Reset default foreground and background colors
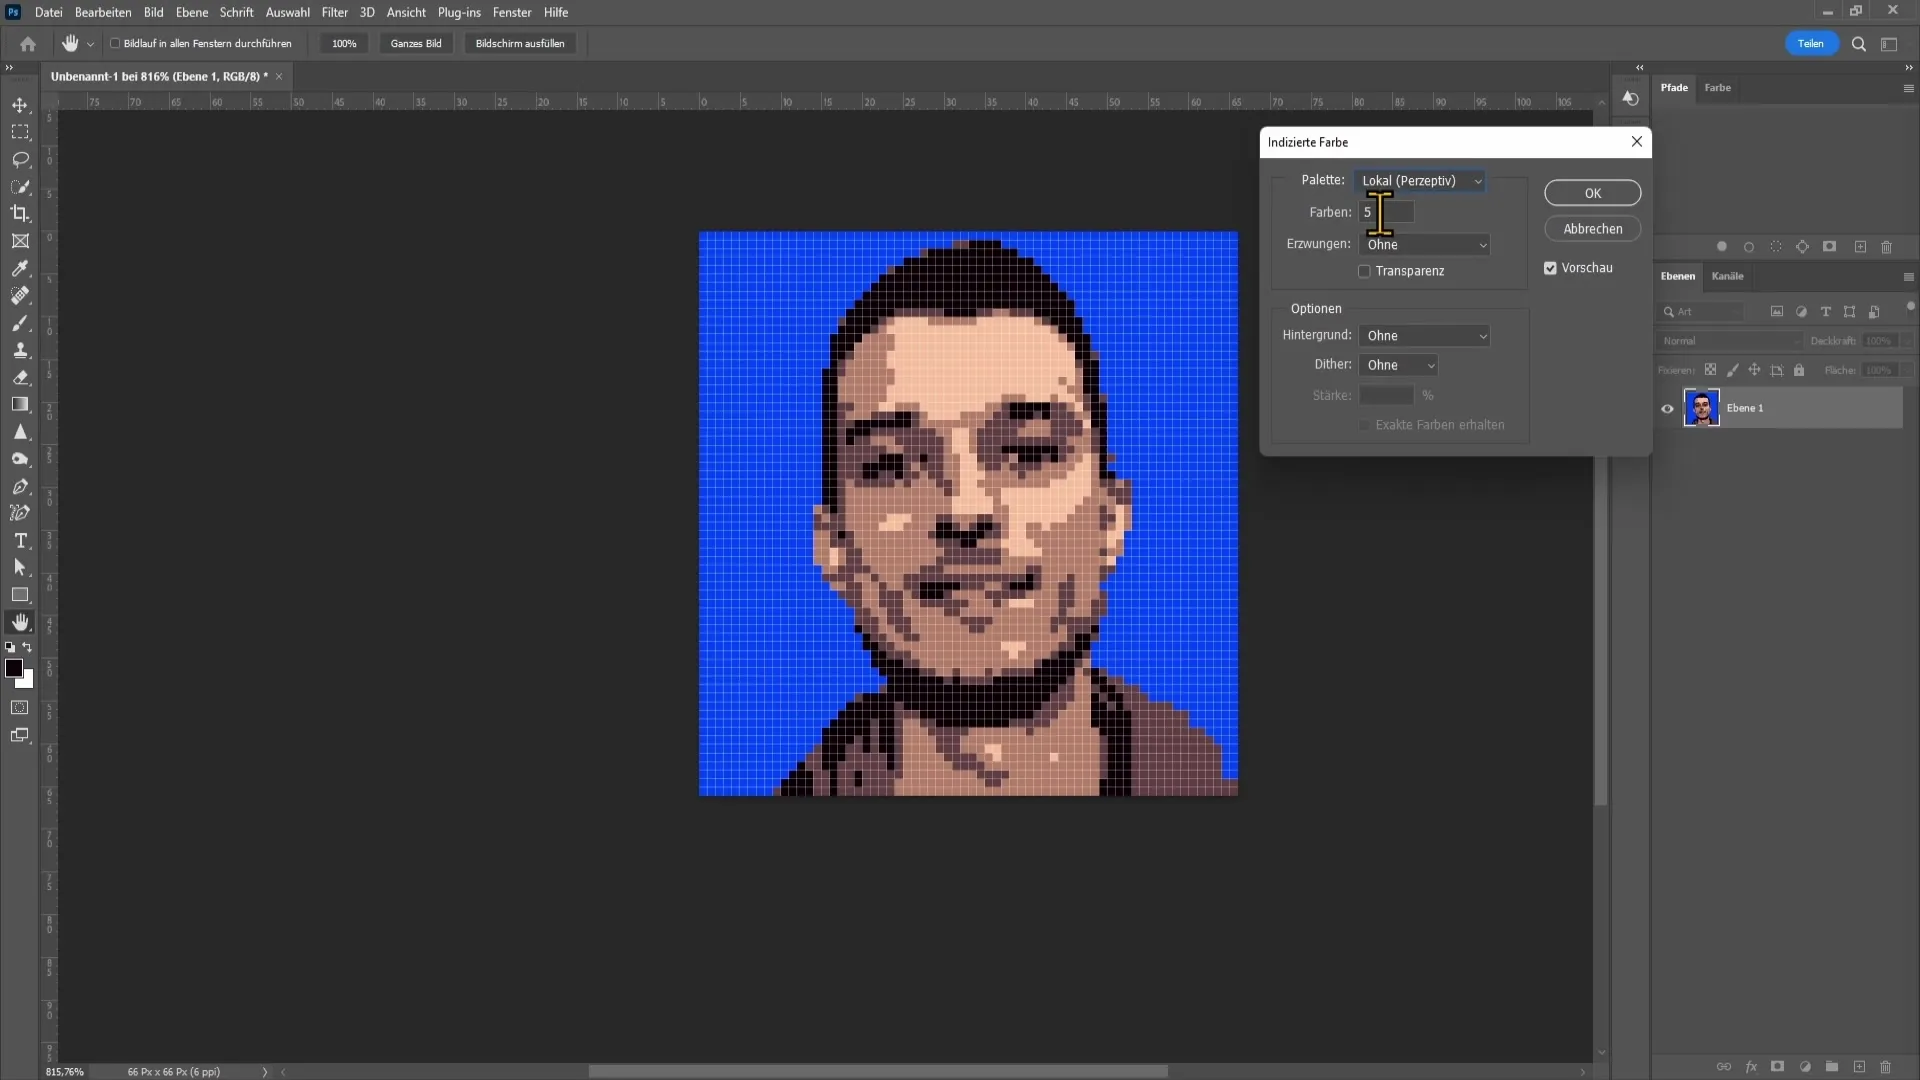Screen dimensions: 1920x1080 10,647
